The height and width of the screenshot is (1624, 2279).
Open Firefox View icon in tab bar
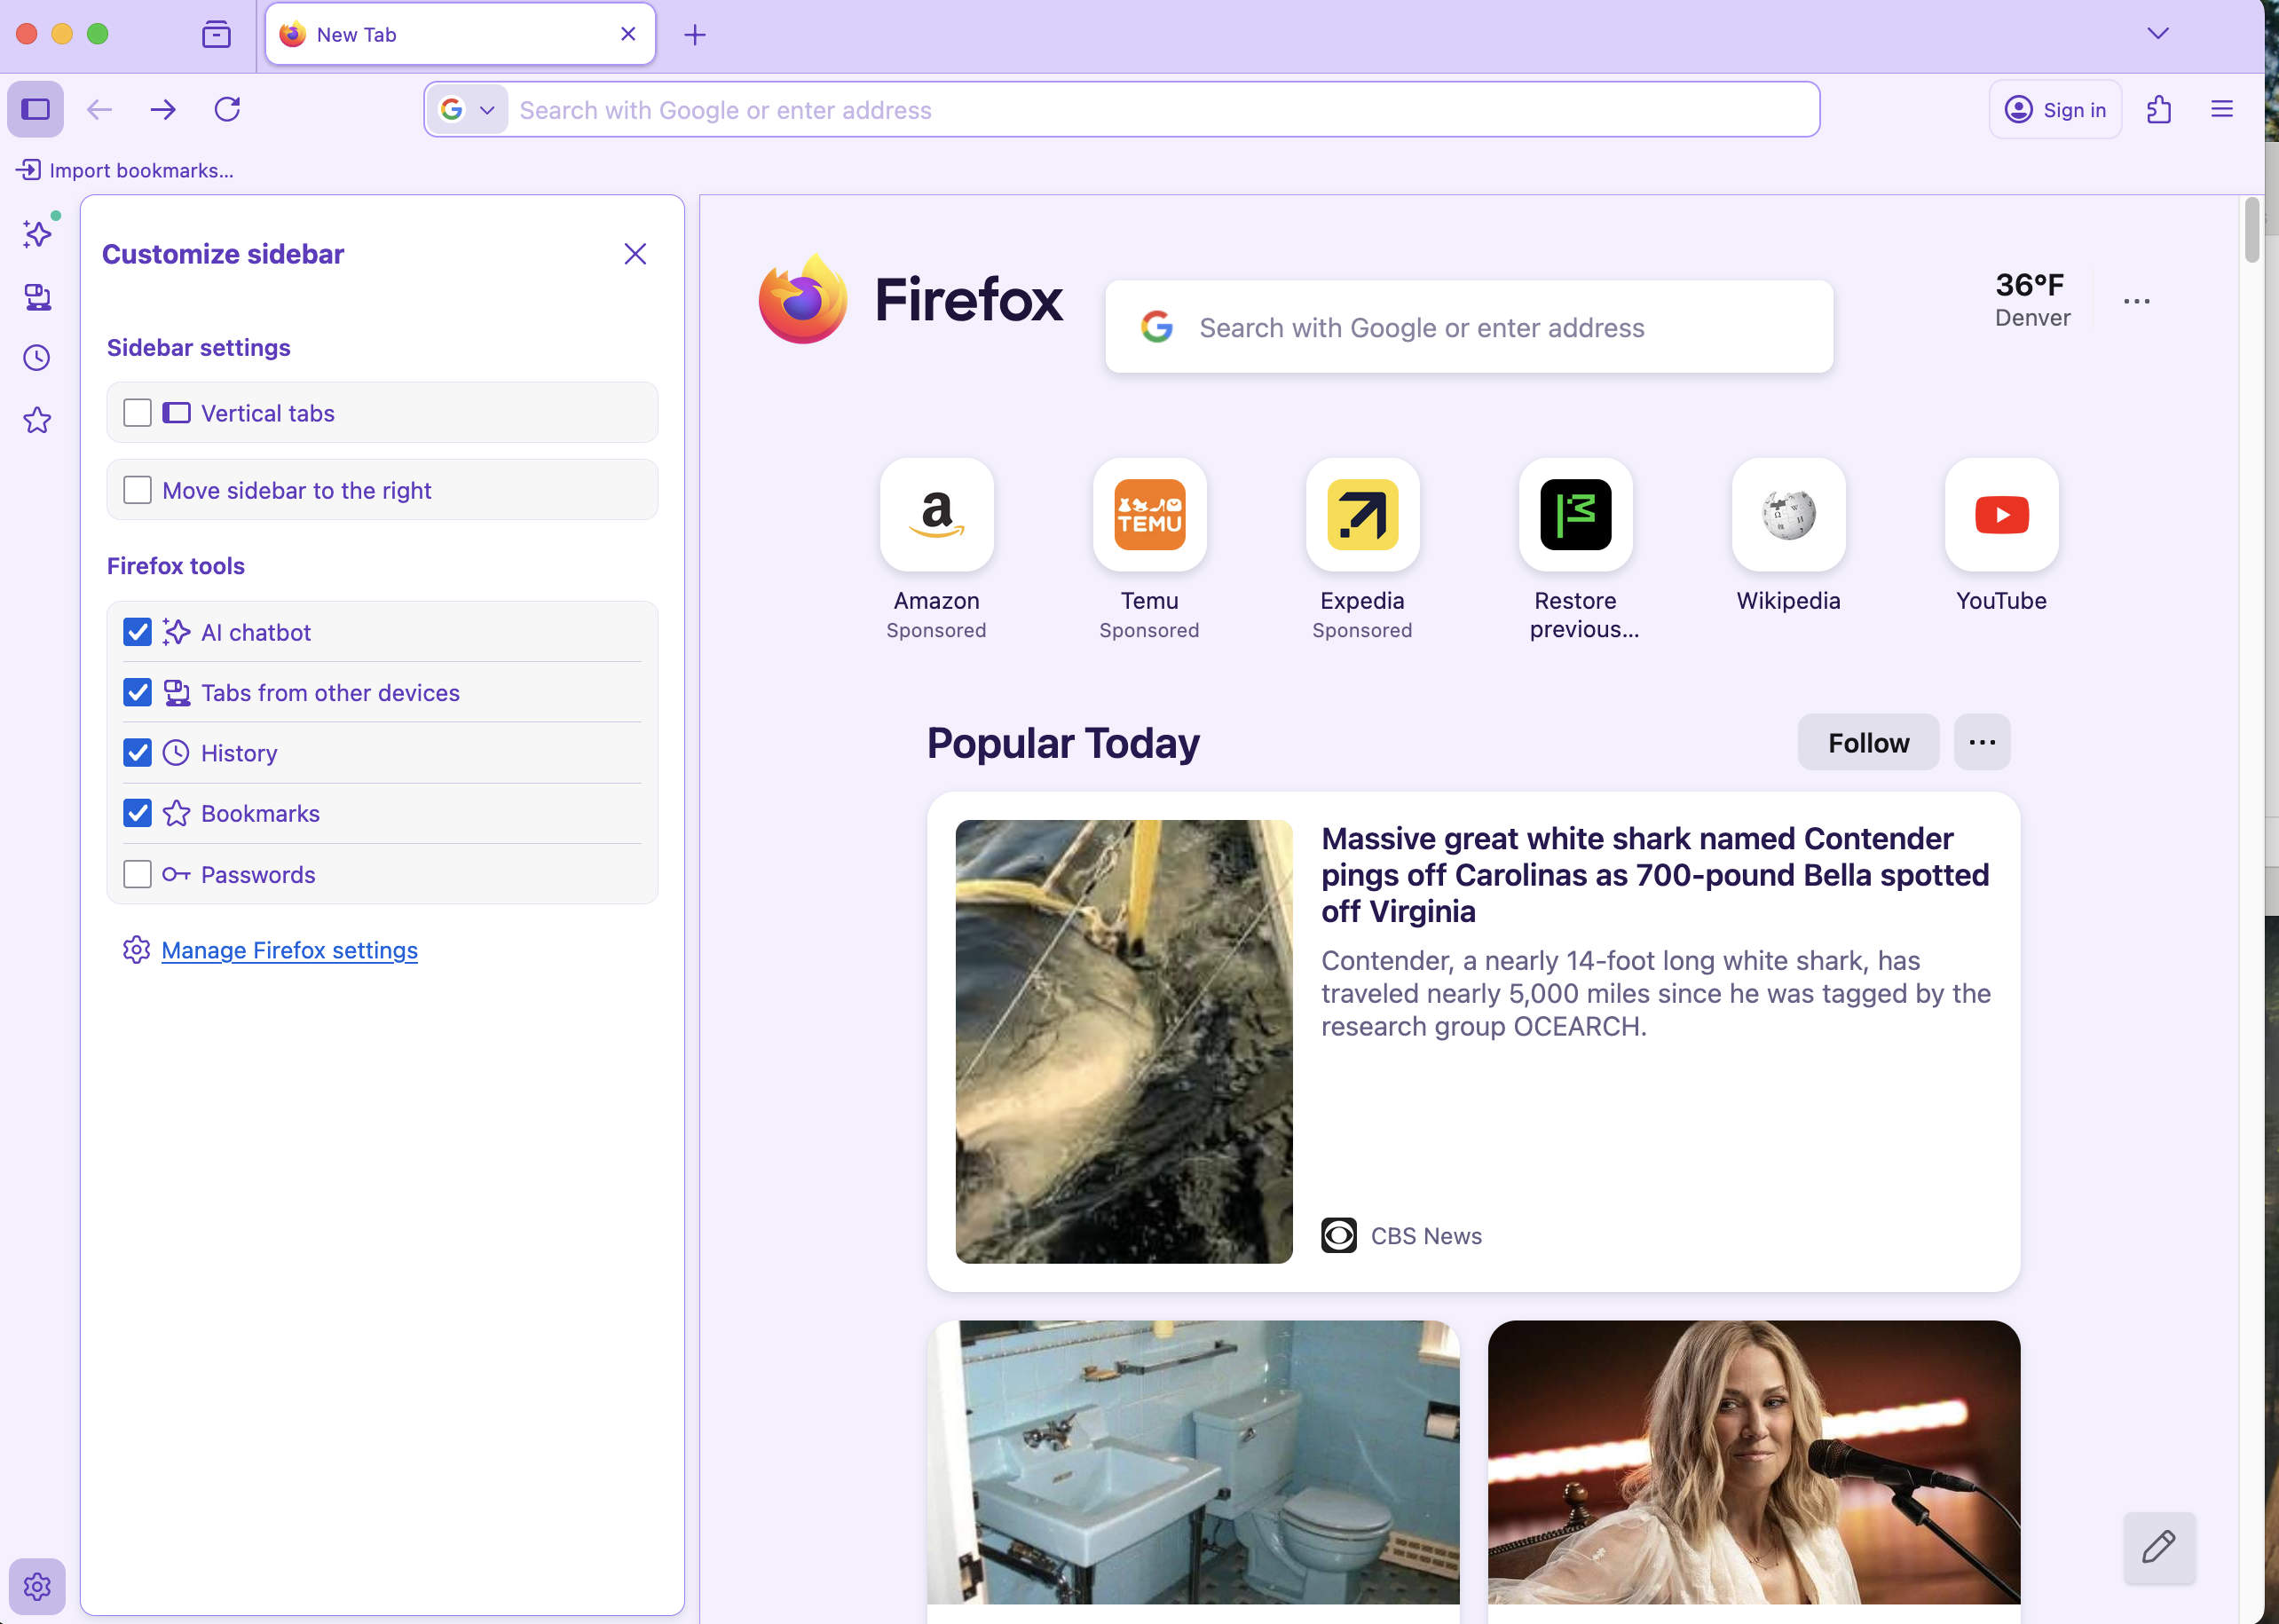[x=216, y=34]
